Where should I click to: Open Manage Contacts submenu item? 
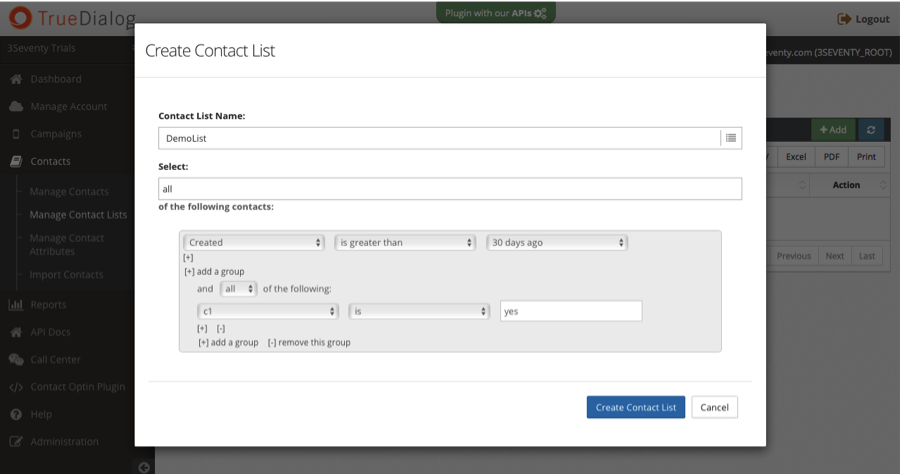(x=69, y=192)
